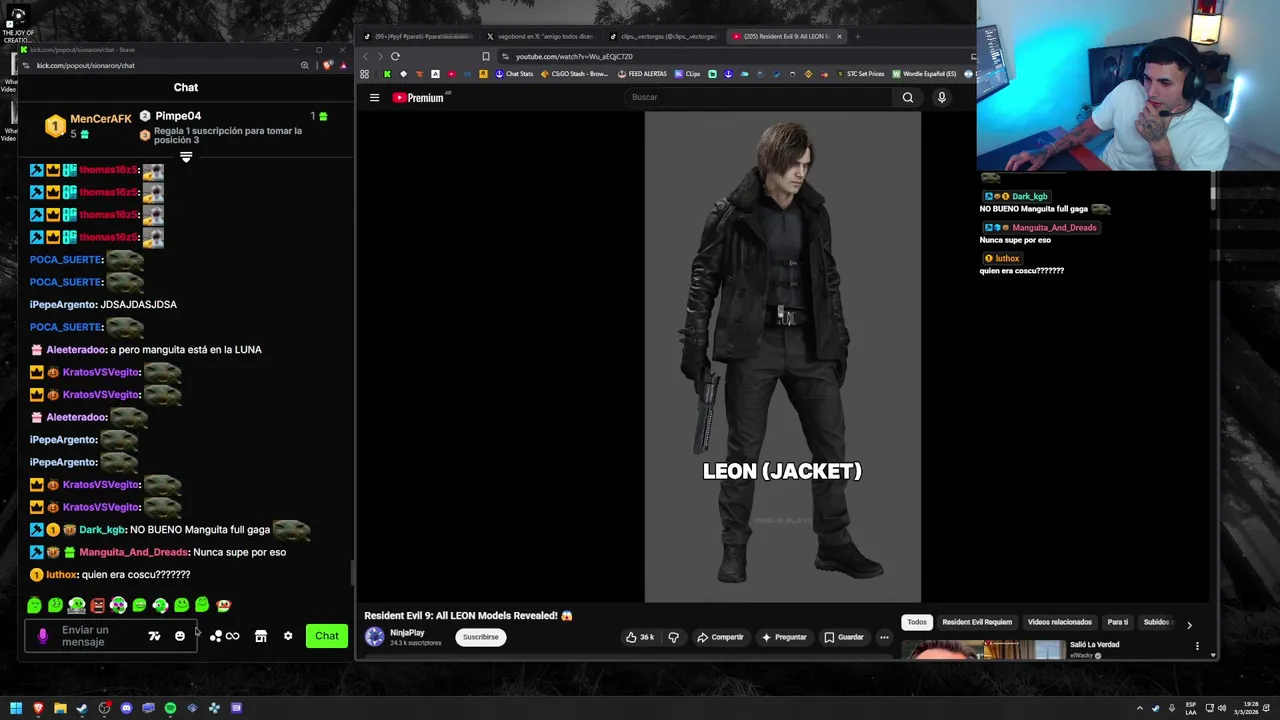Screen dimensions: 1280x720
Task: Save video with Guardar button
Action: 844,637
